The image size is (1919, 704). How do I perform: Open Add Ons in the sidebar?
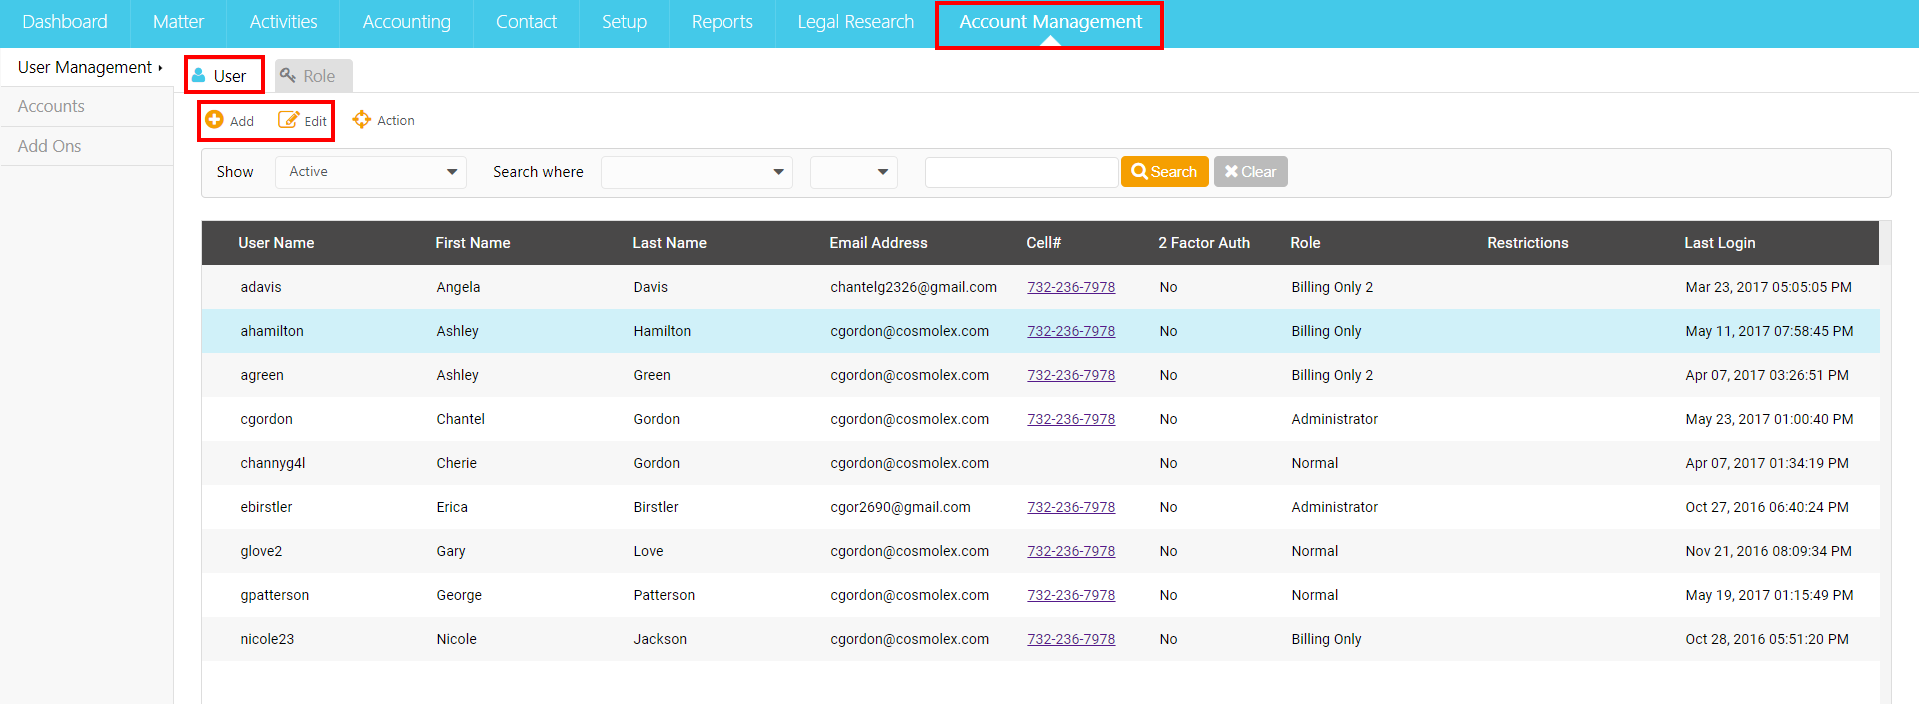[x=87, y=146]
